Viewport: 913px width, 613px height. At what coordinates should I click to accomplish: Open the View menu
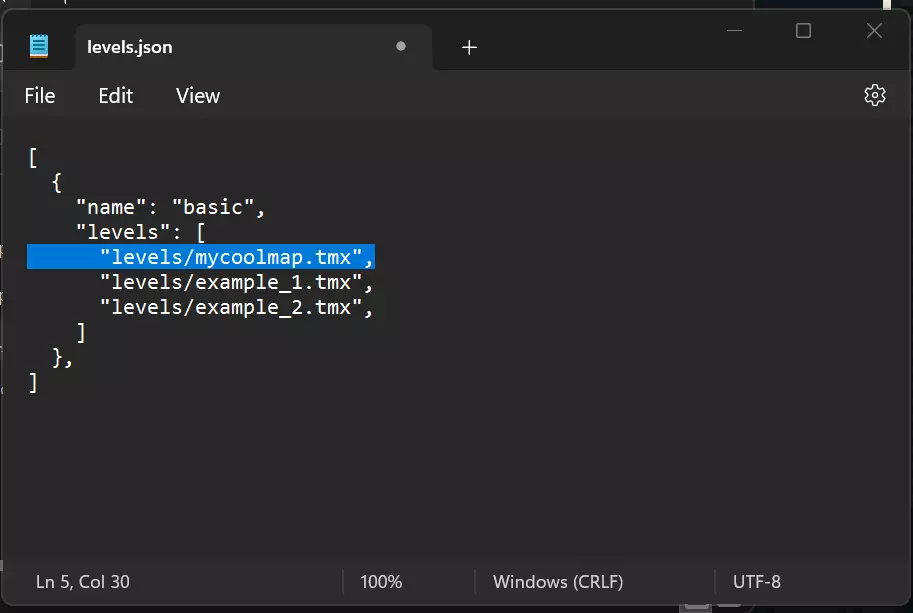pos(198,96)
